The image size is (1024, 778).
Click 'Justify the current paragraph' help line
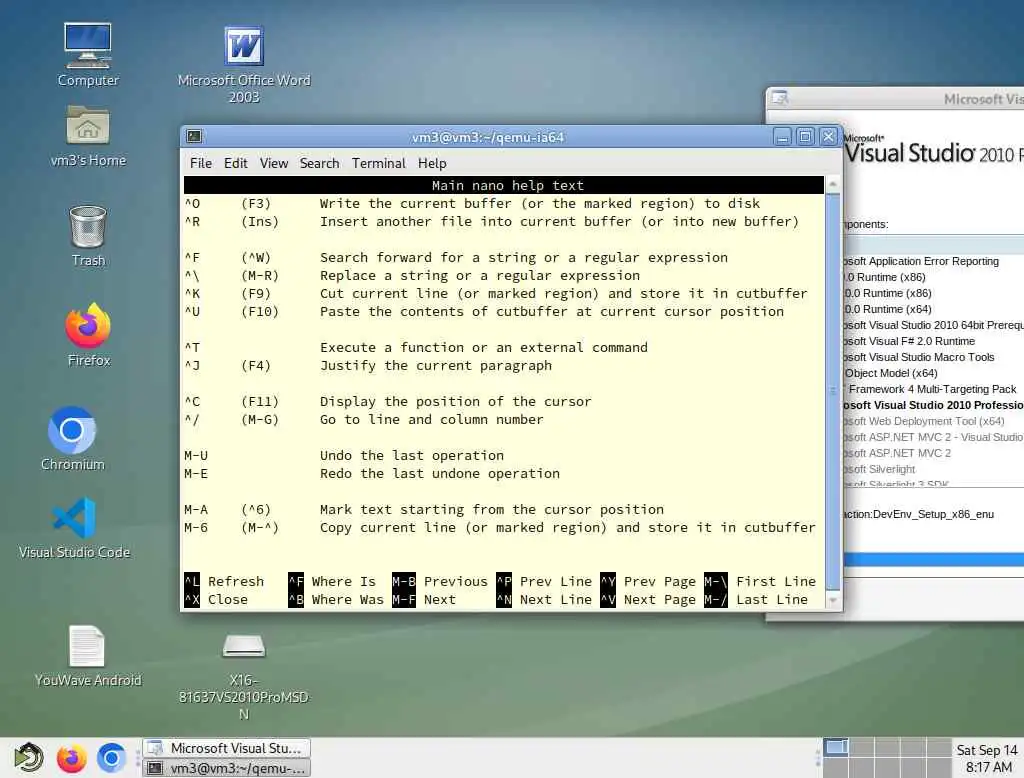click(436, 366)
